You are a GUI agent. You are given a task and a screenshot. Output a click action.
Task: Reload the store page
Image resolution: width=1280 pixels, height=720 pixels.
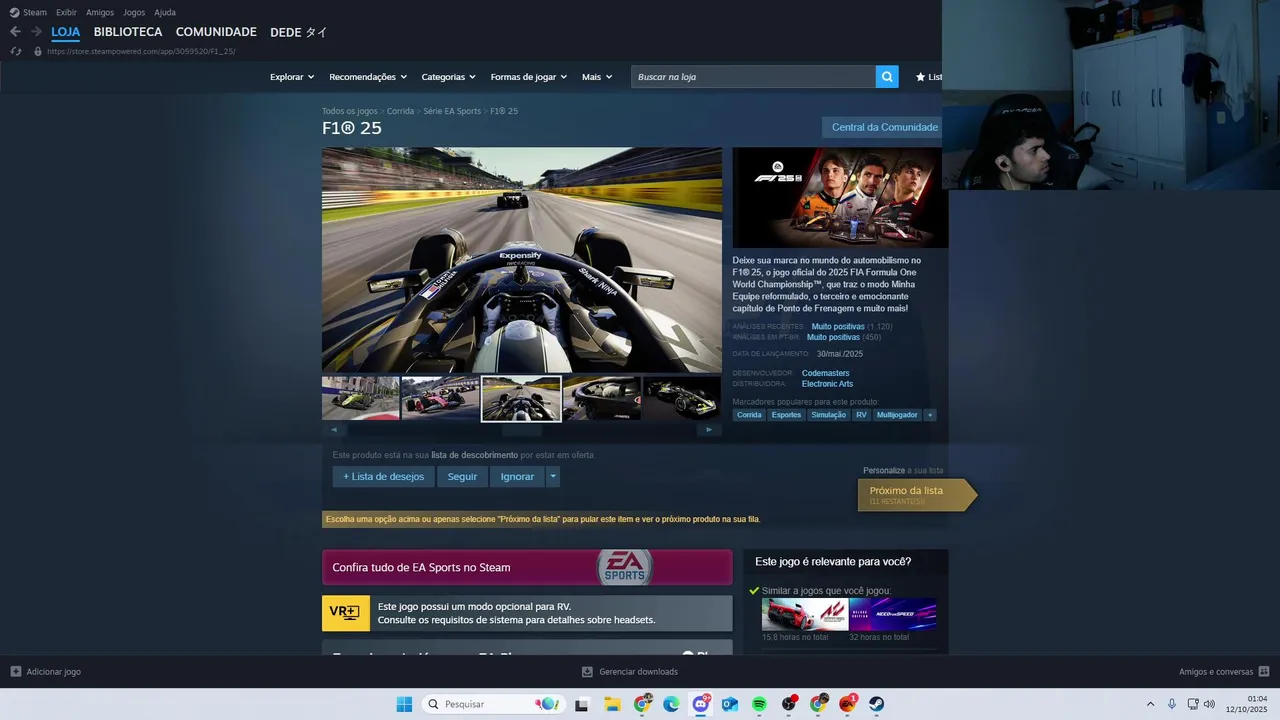(x=16, y=51)
